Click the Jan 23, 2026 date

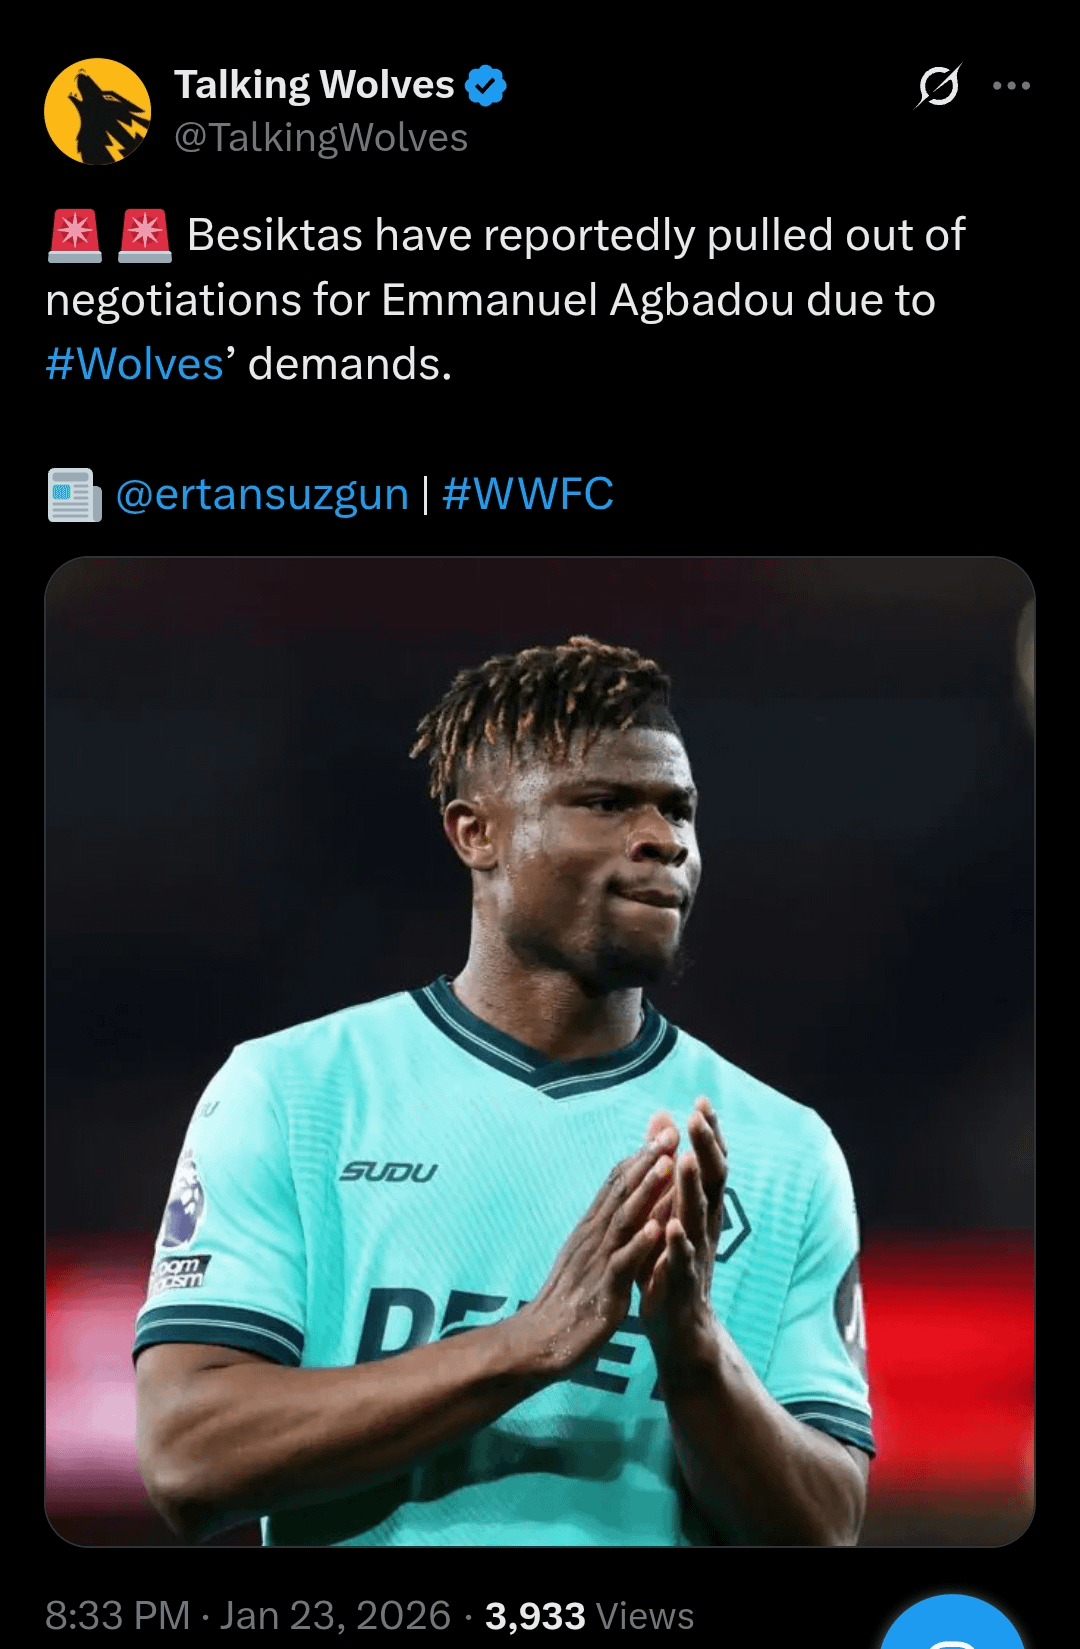336,1616
